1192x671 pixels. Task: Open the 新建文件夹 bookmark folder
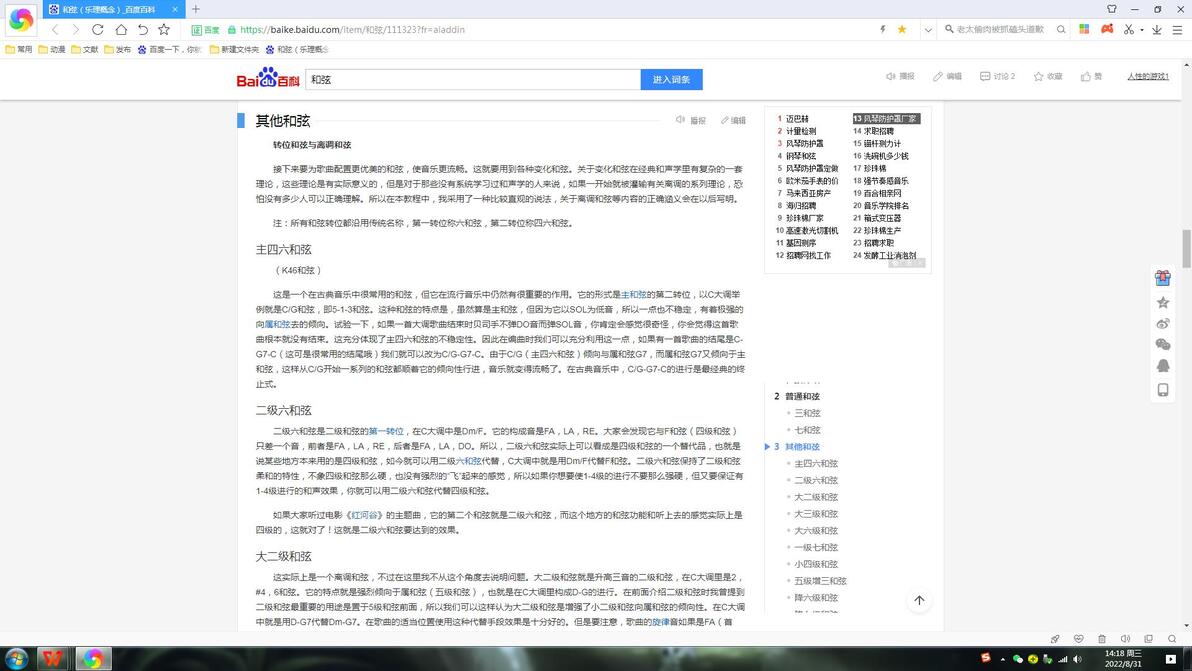234,49
